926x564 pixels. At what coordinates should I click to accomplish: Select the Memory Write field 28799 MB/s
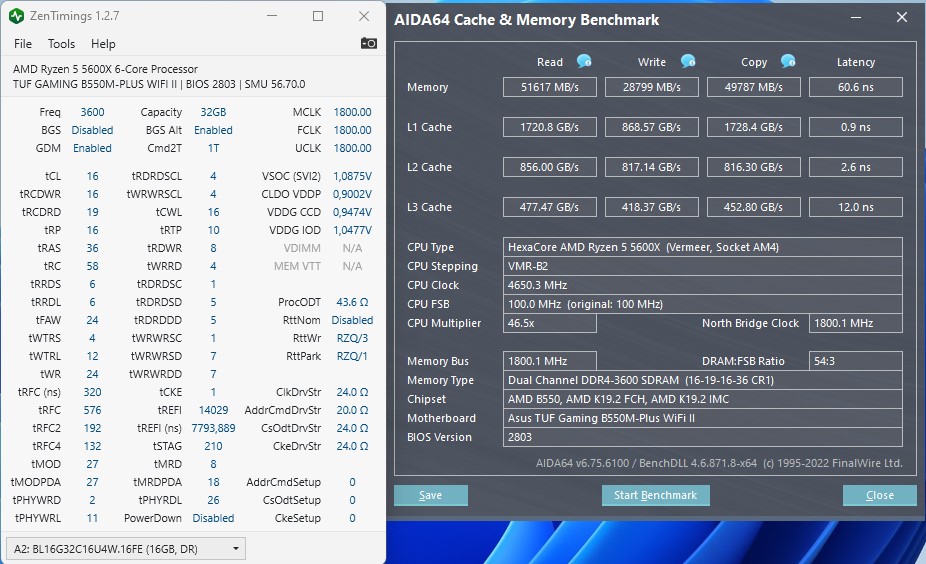coord(651,87)
